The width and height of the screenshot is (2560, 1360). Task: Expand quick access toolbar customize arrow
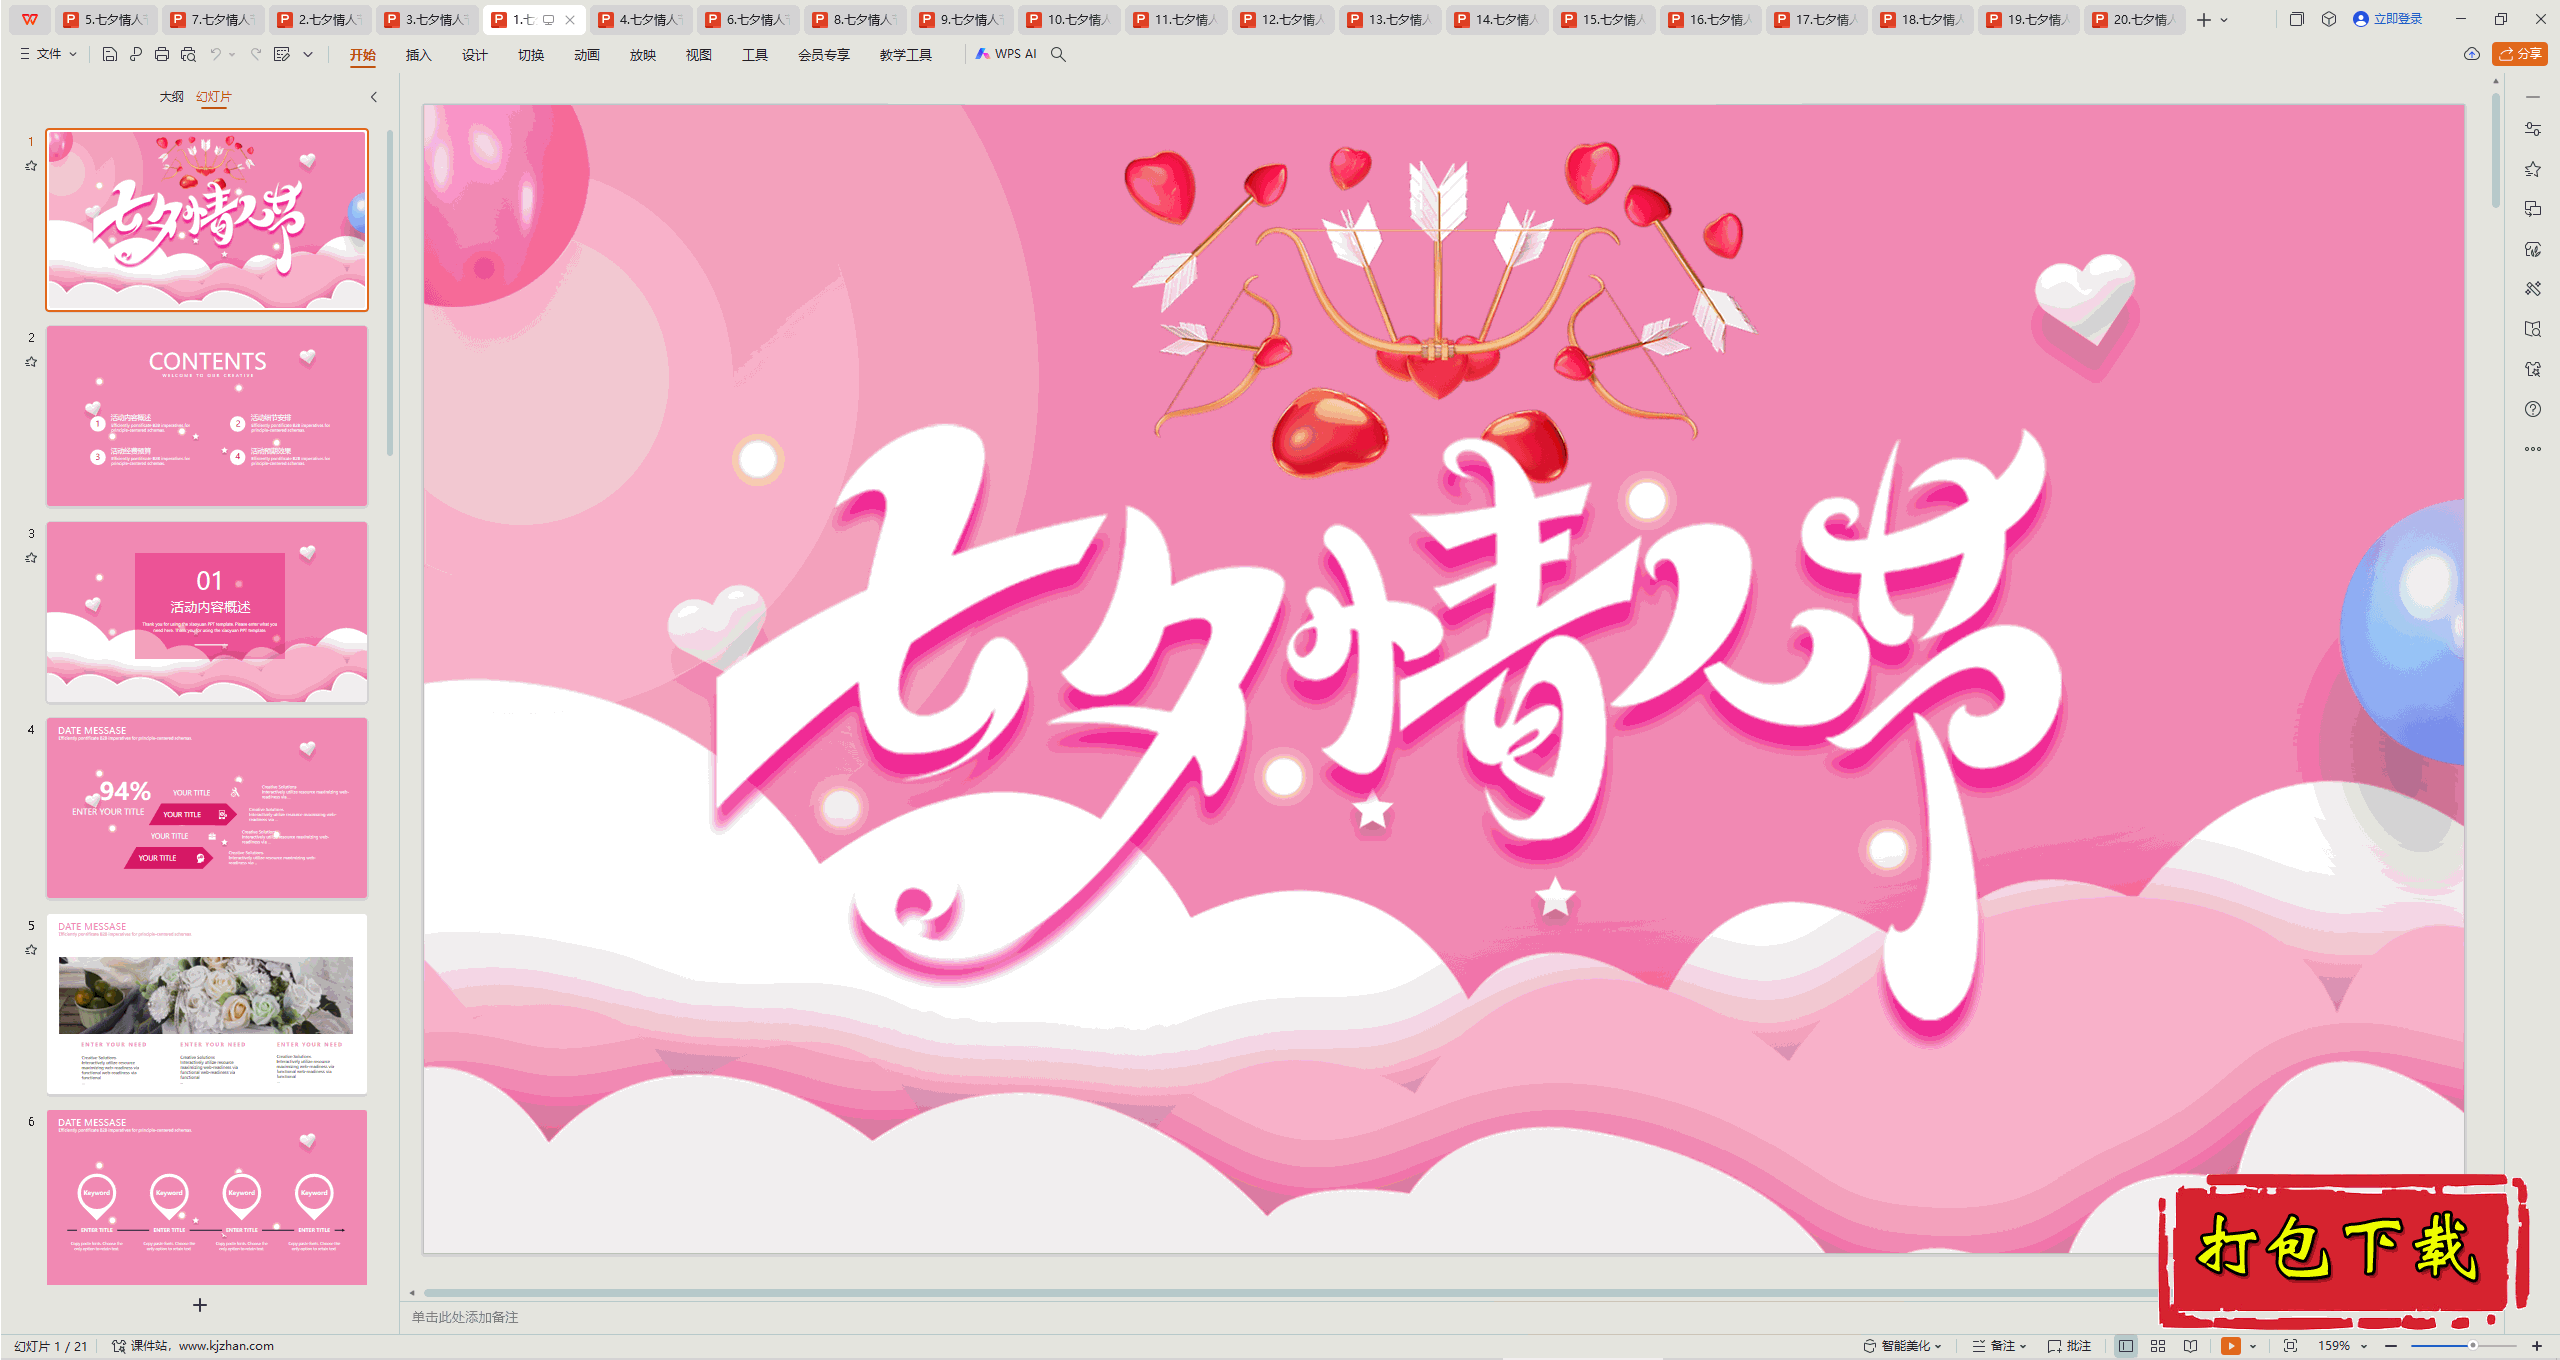(x=308, y=54)
